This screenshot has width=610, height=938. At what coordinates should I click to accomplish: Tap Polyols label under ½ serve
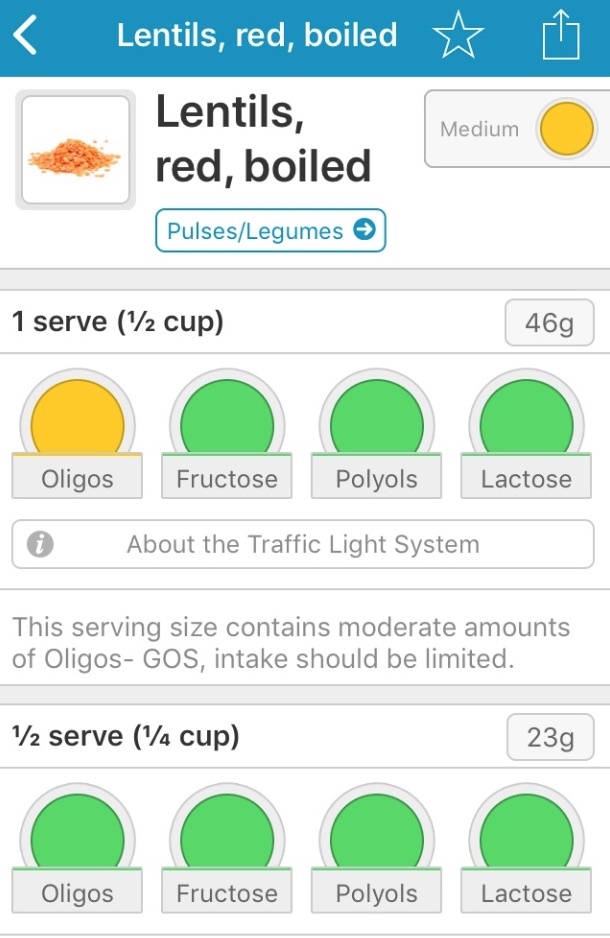pyautogui.click(x=377, y=893)
